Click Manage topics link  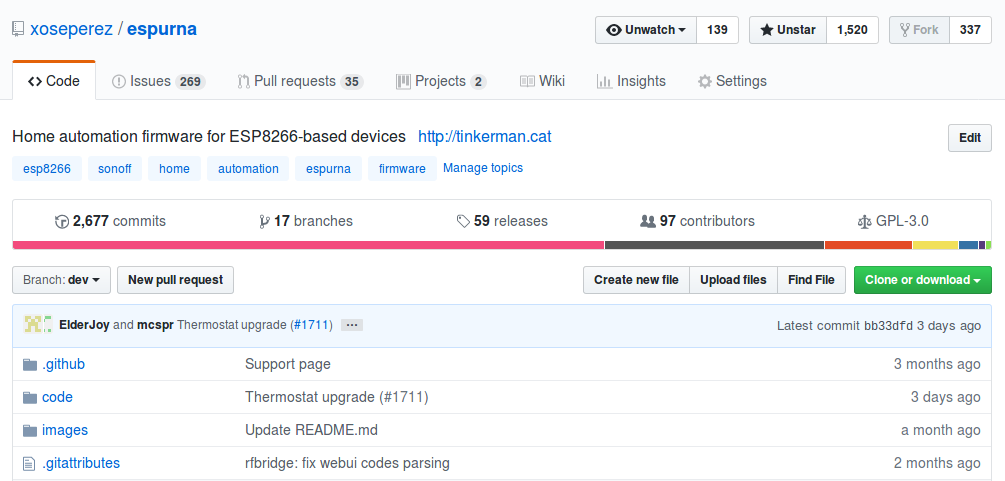(x=483, y=168)
